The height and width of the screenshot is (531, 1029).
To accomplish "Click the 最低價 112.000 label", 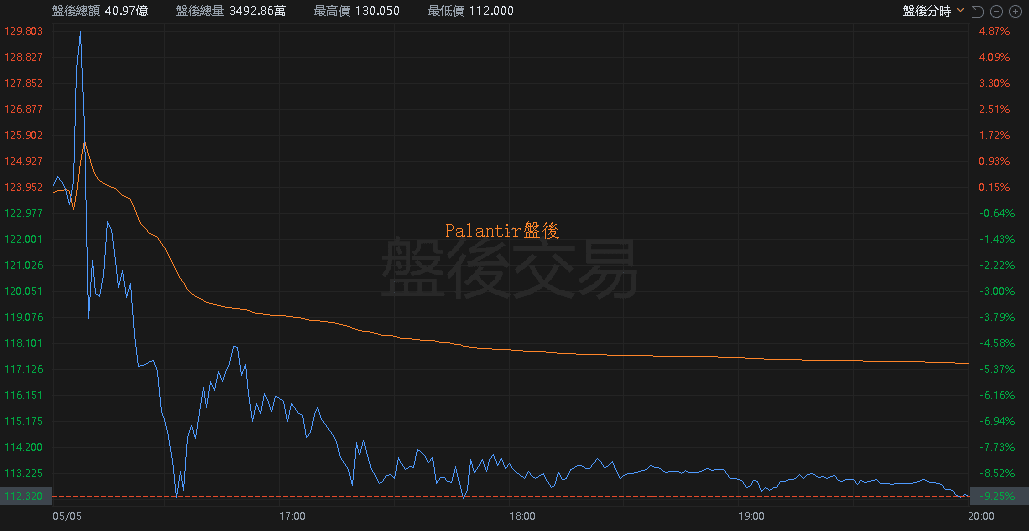I will pyautogui.click(x=471, y=11).
